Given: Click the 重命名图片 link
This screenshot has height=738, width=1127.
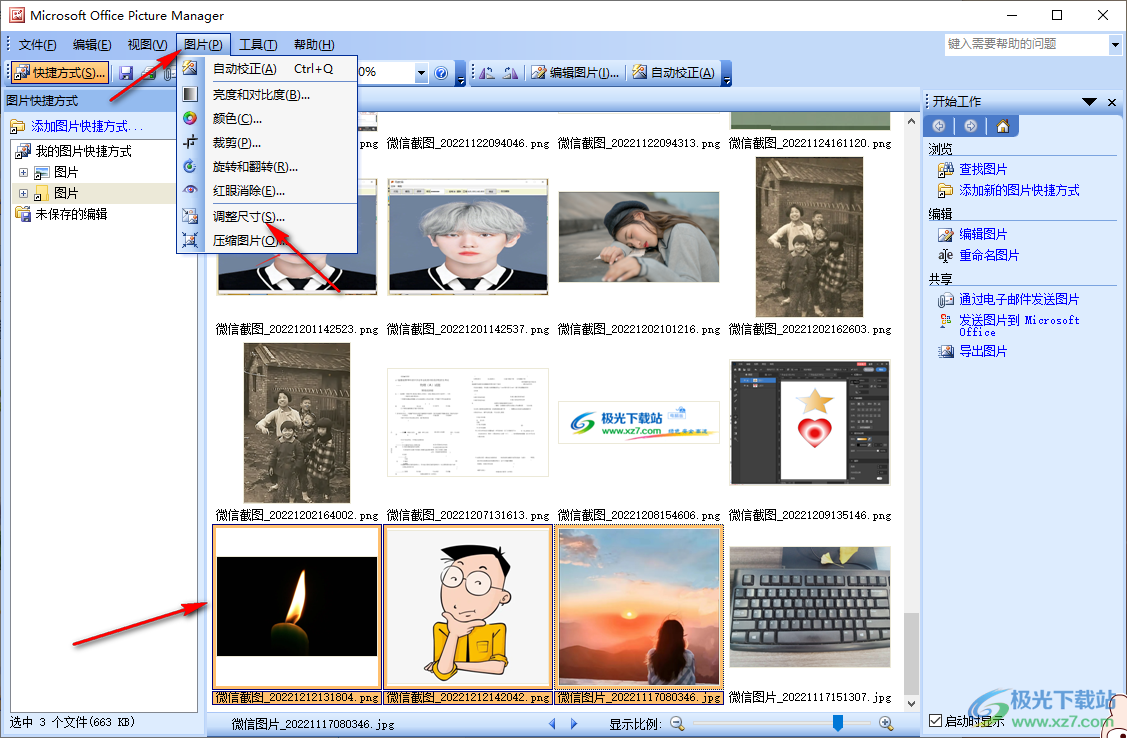Looking at the screenshot, I should pos(989,255).
